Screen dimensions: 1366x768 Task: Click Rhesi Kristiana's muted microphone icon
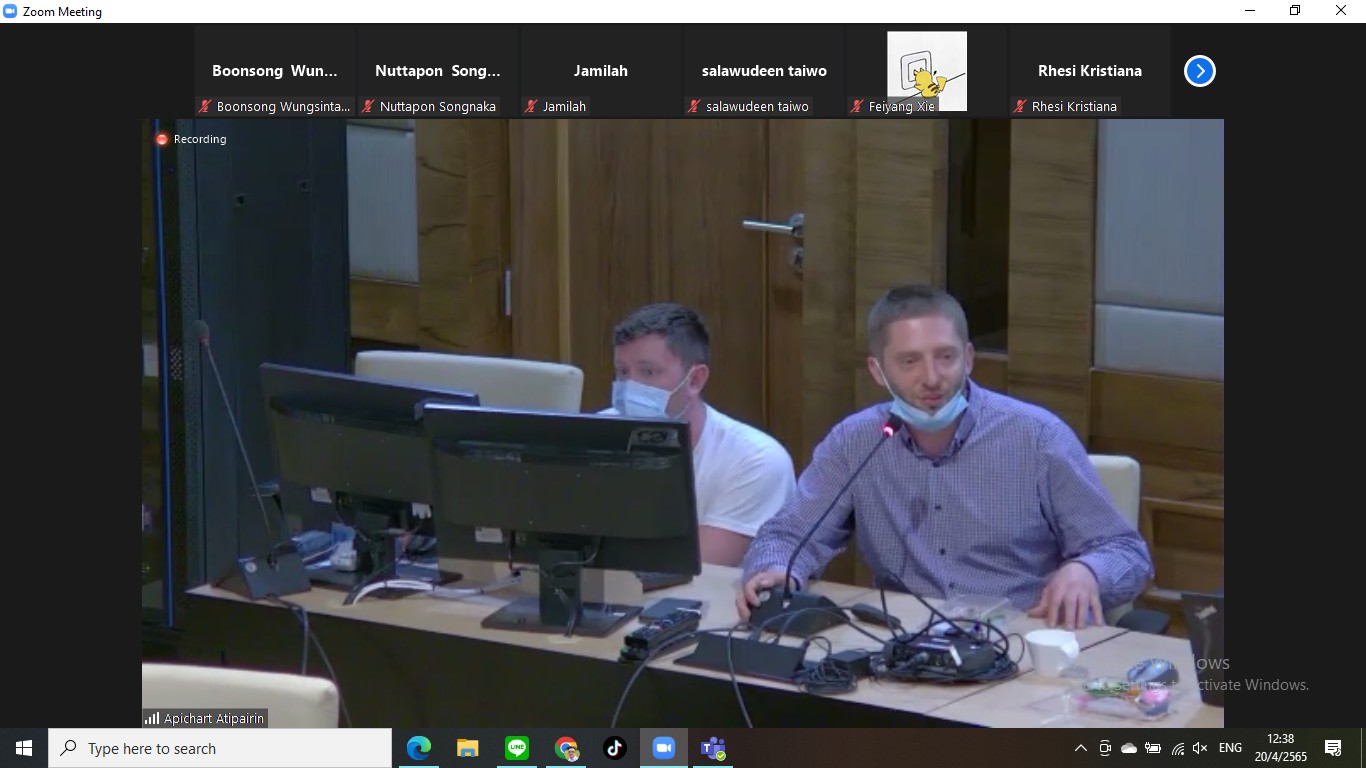pos(1020,106)
